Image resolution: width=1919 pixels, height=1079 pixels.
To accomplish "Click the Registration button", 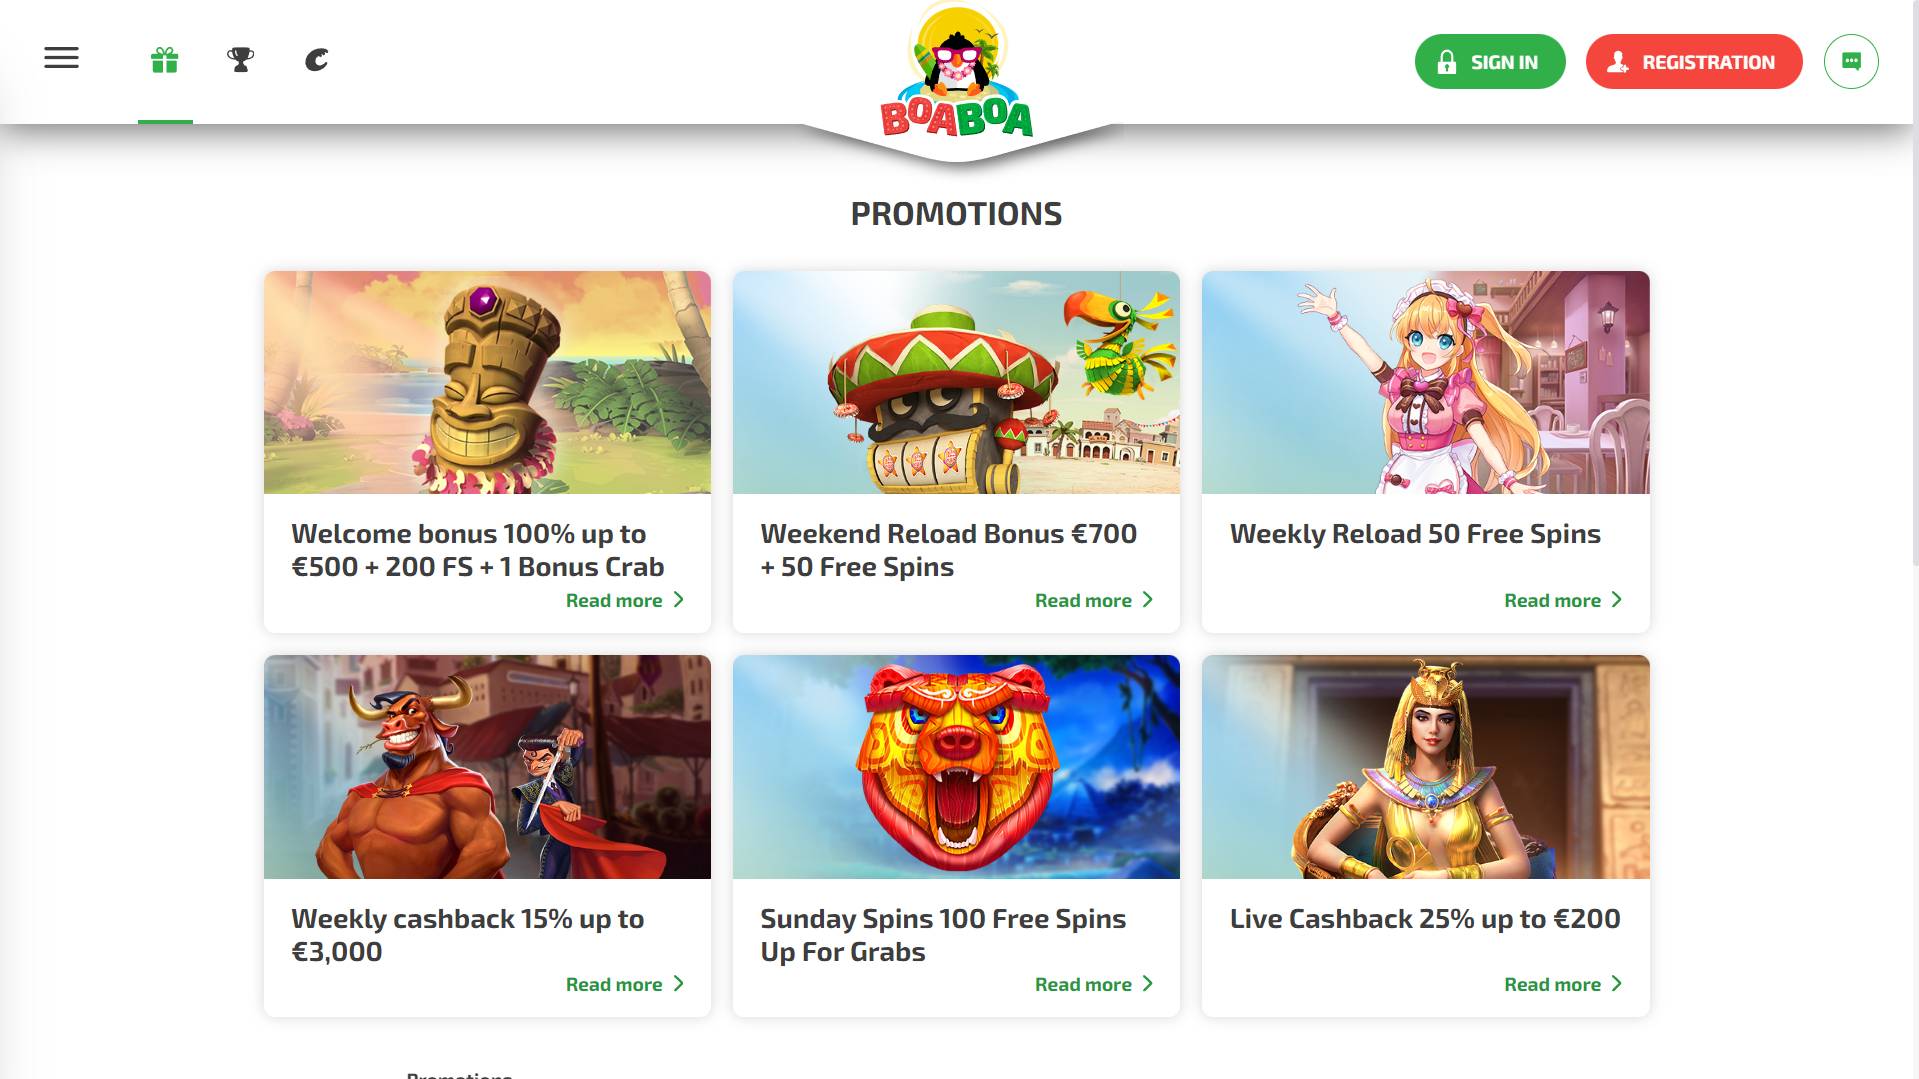I will point(1694,61).
